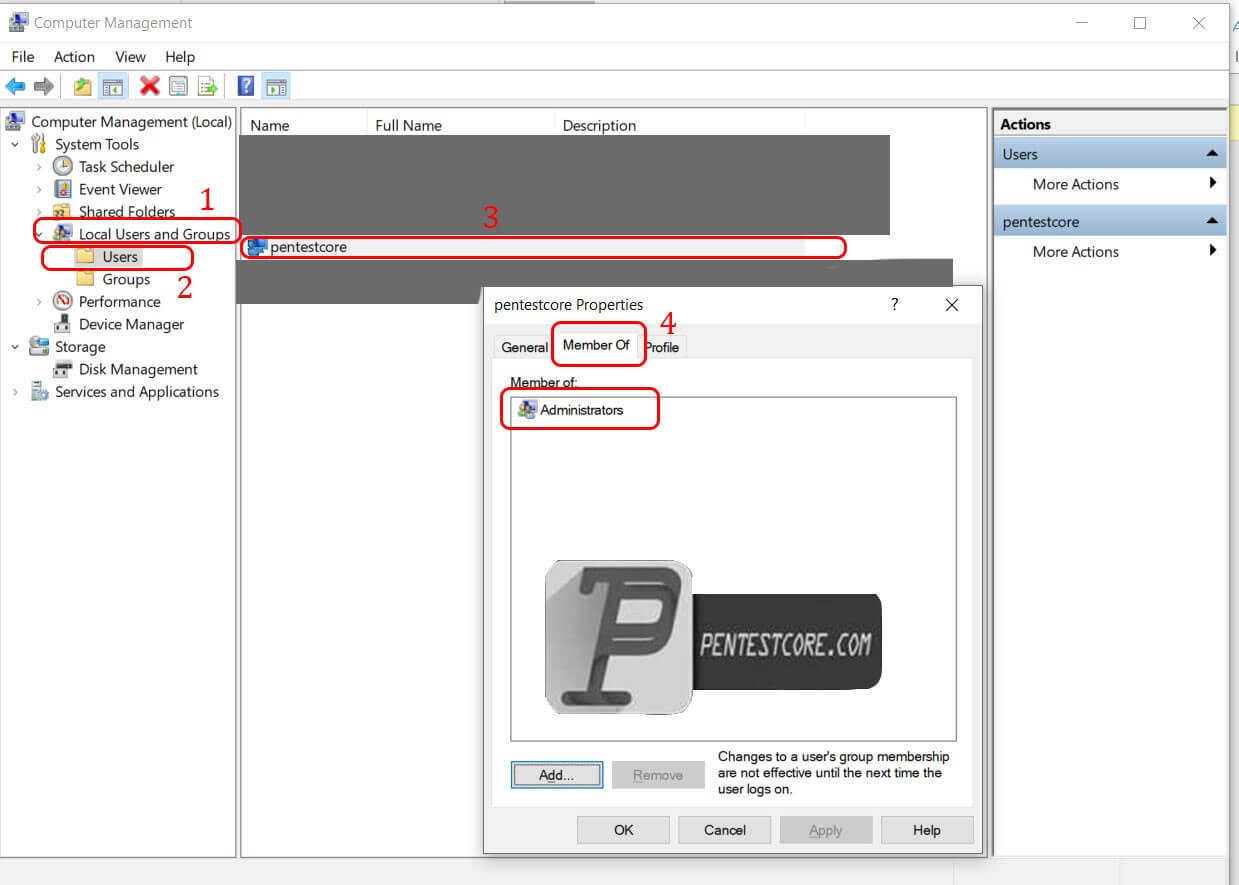Click the Task Scheduler clock icon

63,166
